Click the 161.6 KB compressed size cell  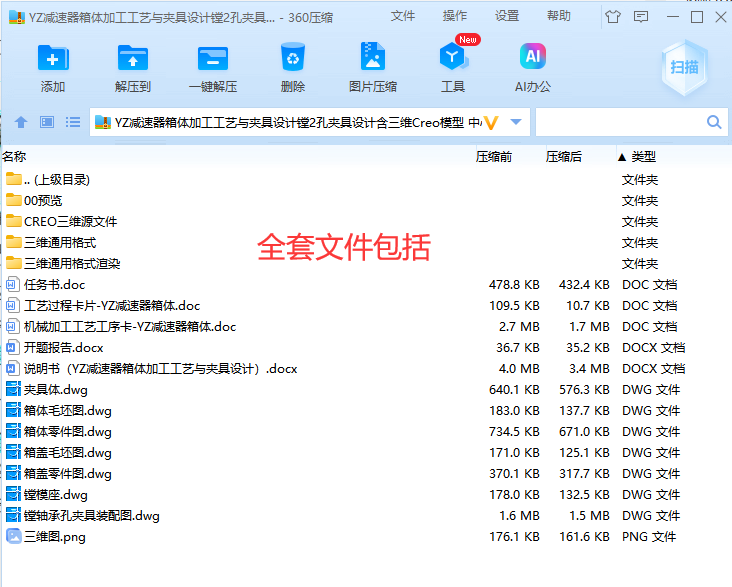(x=584, y=537)
